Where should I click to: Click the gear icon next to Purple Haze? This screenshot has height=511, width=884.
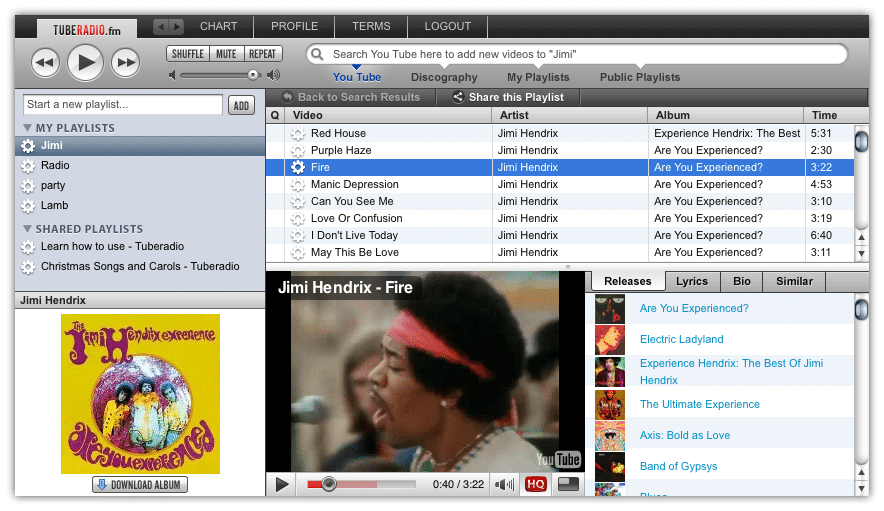click(x=297, y=150)
